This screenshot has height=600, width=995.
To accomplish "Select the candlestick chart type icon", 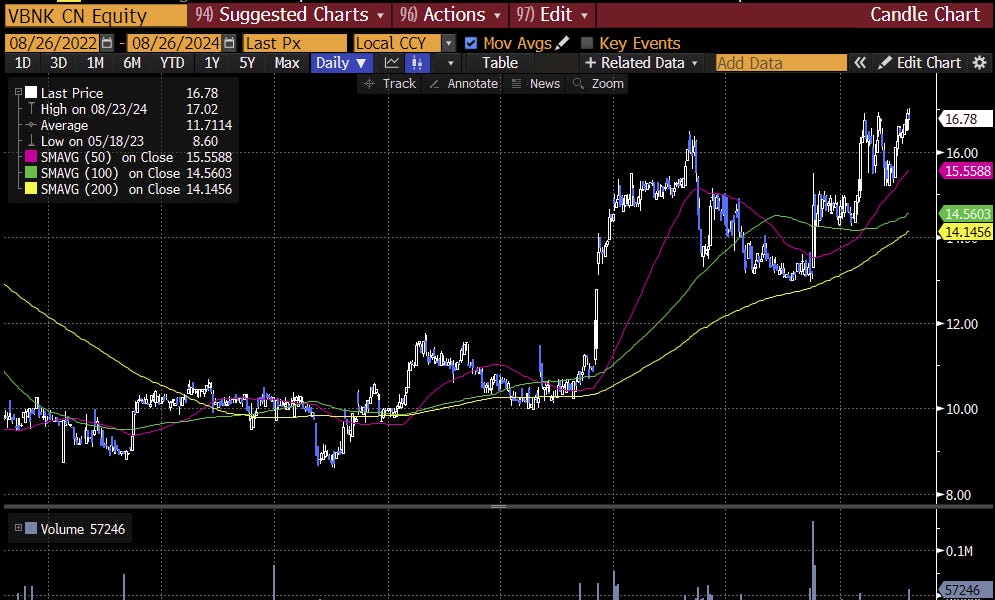I will pyautogui.click(x=417, y=62).
